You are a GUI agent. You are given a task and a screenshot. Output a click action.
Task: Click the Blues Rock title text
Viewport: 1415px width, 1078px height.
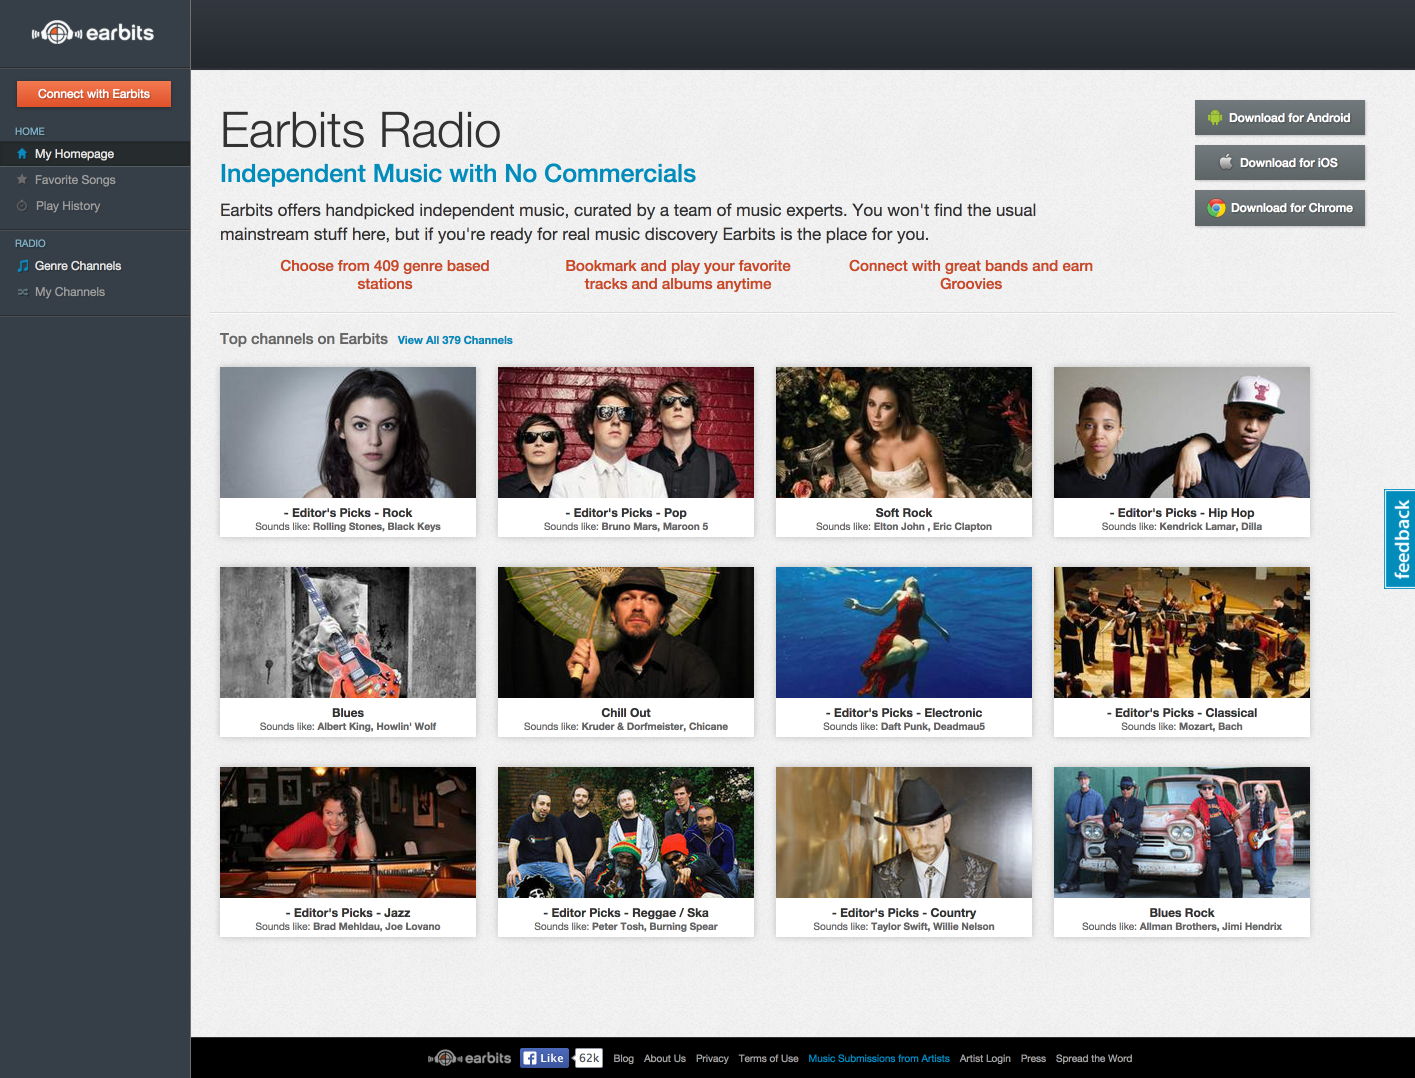(1182, 913)
